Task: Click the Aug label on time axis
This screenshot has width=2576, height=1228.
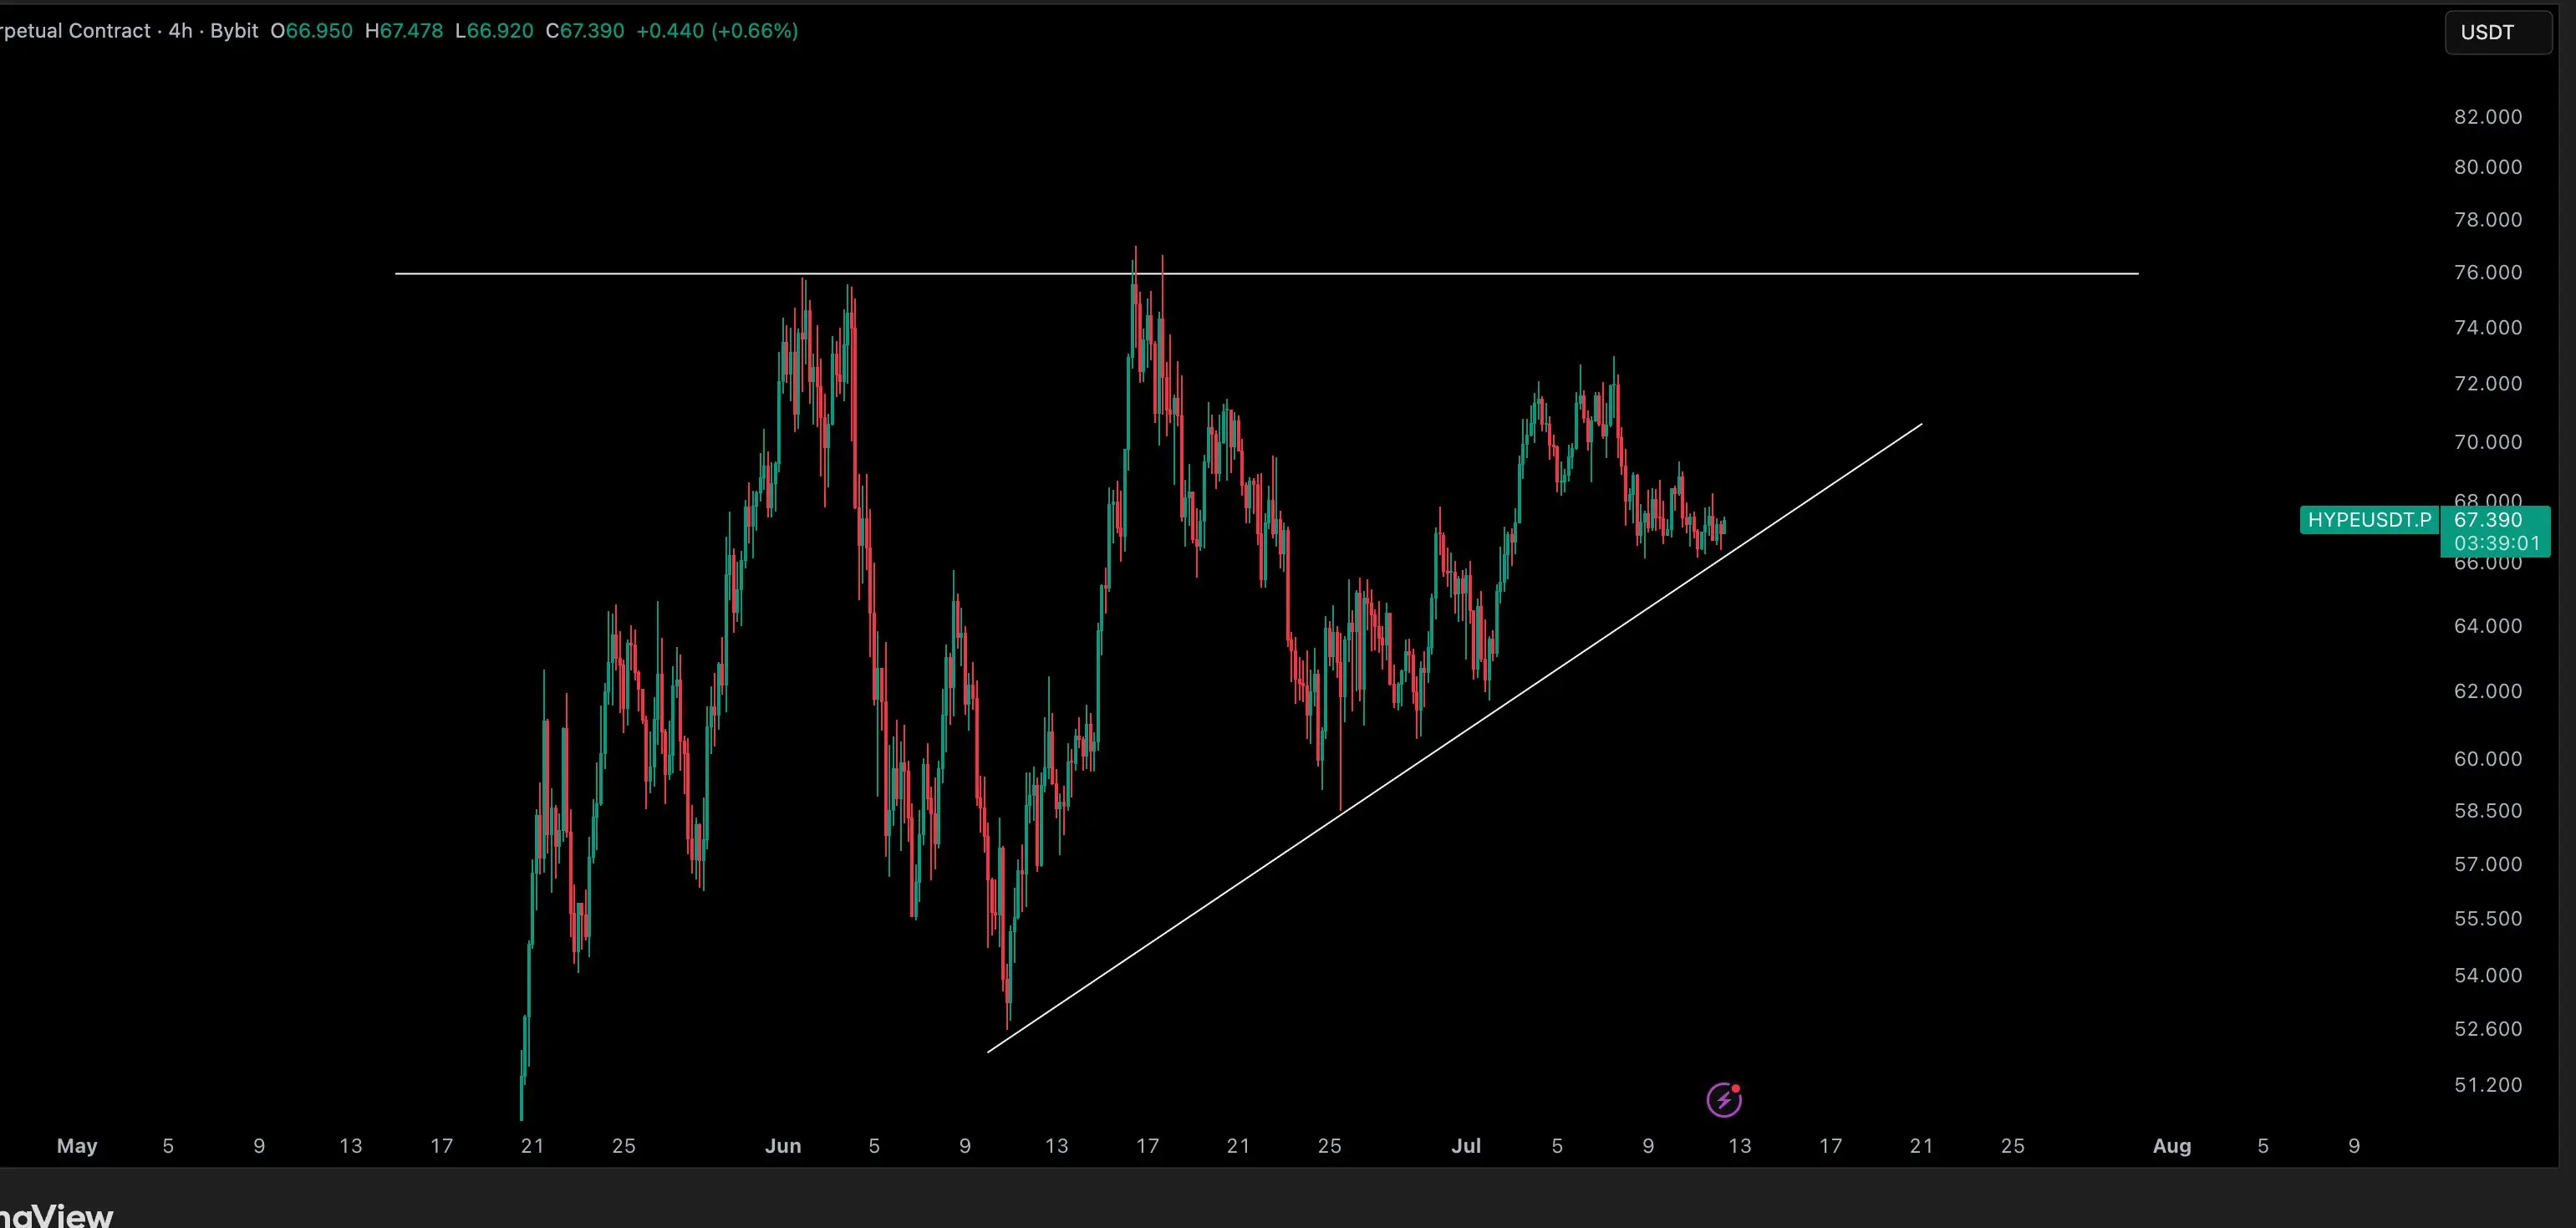Action: 2171,1146
